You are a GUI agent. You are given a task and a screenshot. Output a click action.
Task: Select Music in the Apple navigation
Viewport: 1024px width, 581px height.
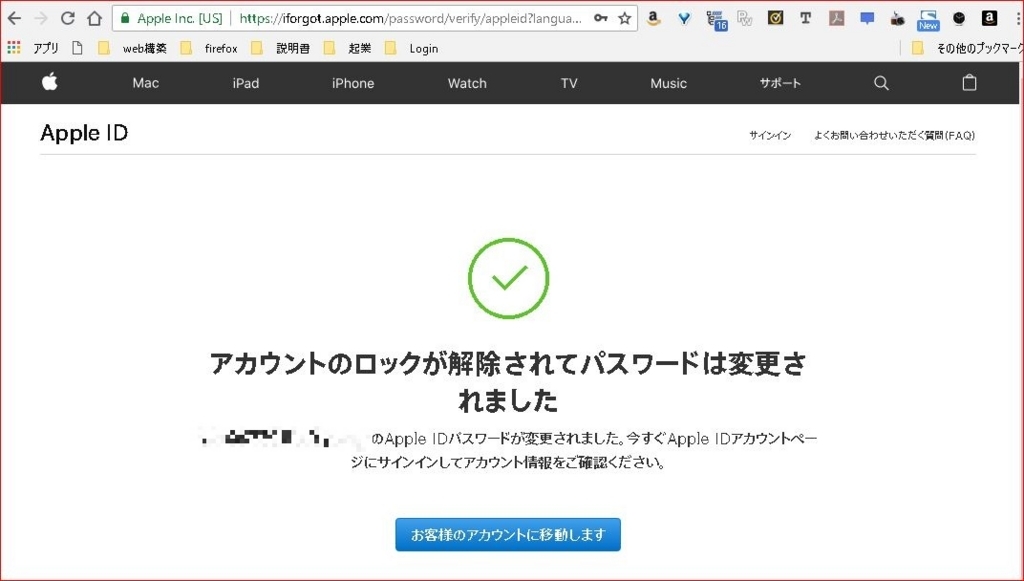[x=668, y=83]
